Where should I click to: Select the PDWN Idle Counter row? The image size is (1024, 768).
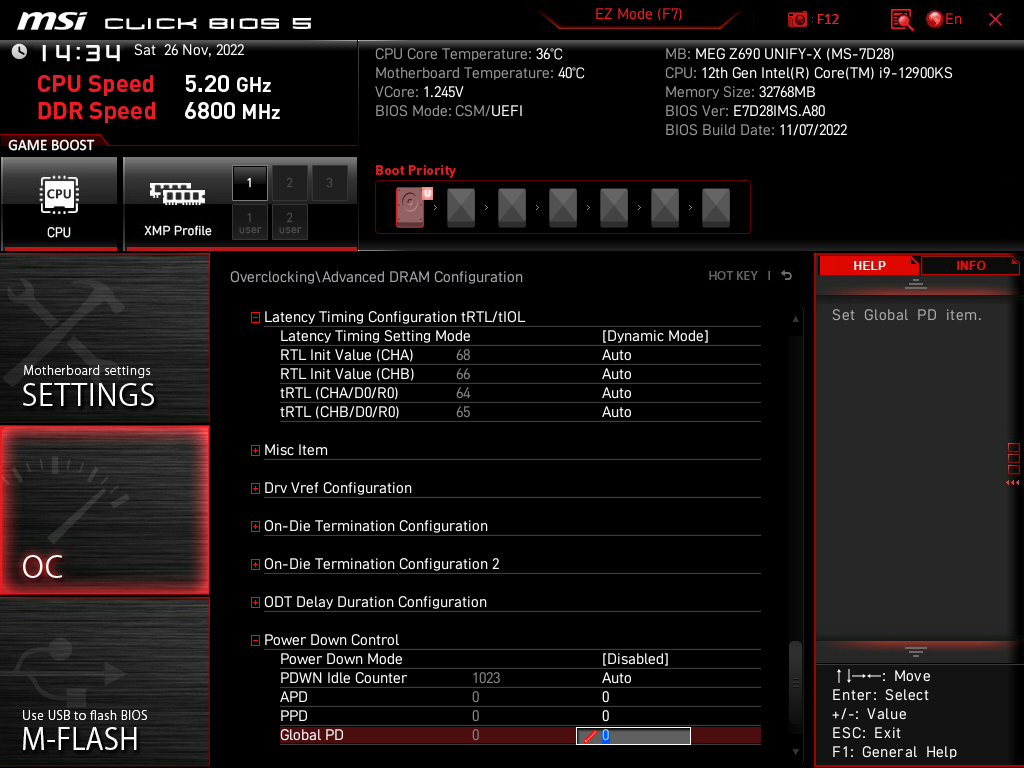point(520,678)
